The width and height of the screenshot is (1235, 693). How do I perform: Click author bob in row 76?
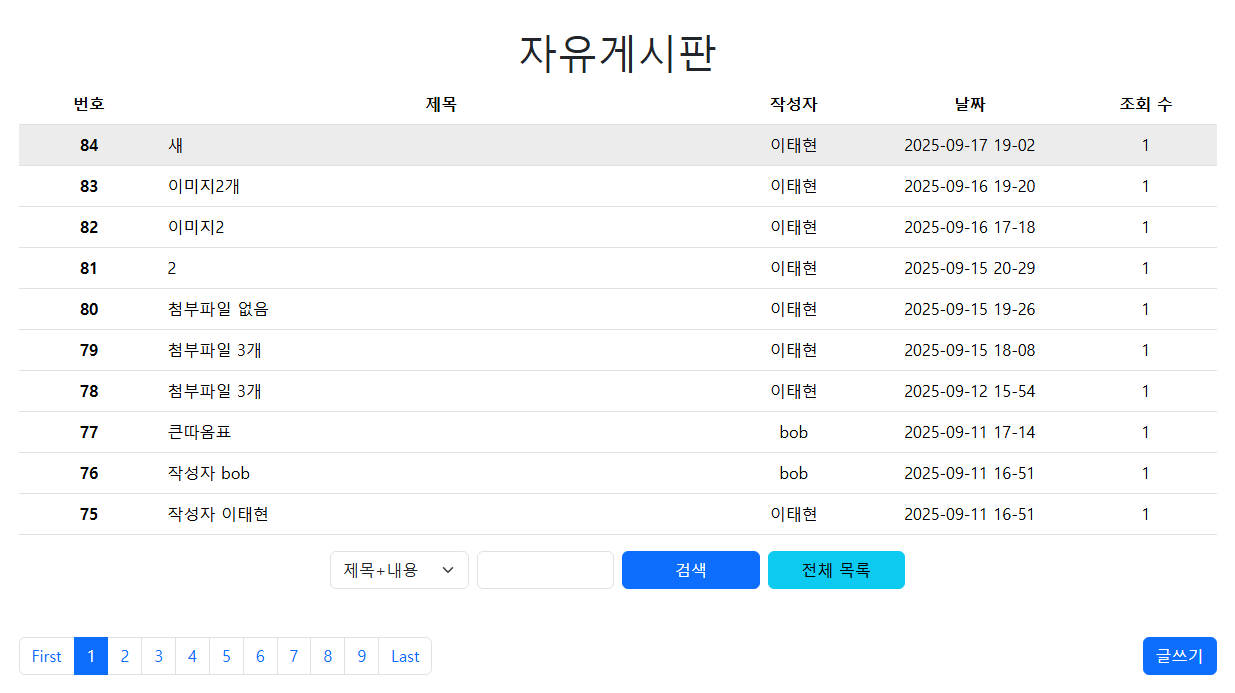click(x=794, y=473)
